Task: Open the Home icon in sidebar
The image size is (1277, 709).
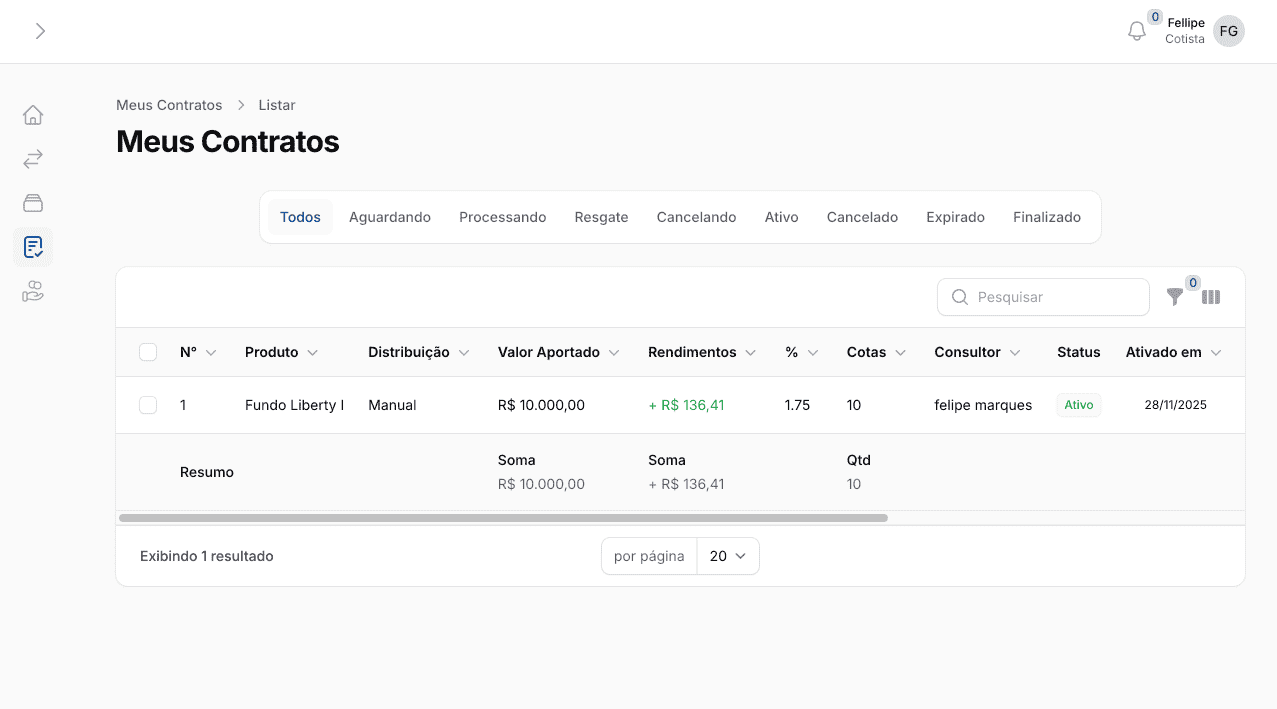Action: (33, 115)
